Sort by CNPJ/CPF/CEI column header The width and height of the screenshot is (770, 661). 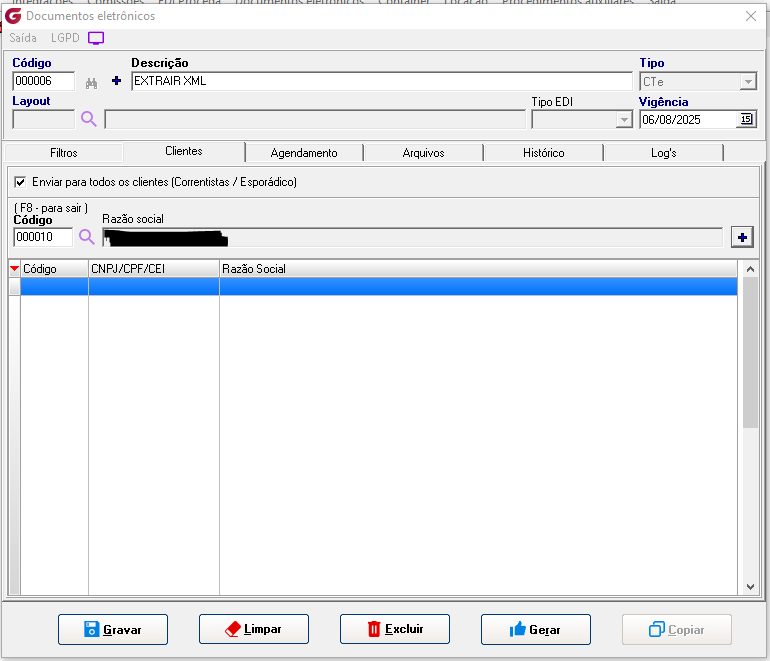(x=154, y=269)
